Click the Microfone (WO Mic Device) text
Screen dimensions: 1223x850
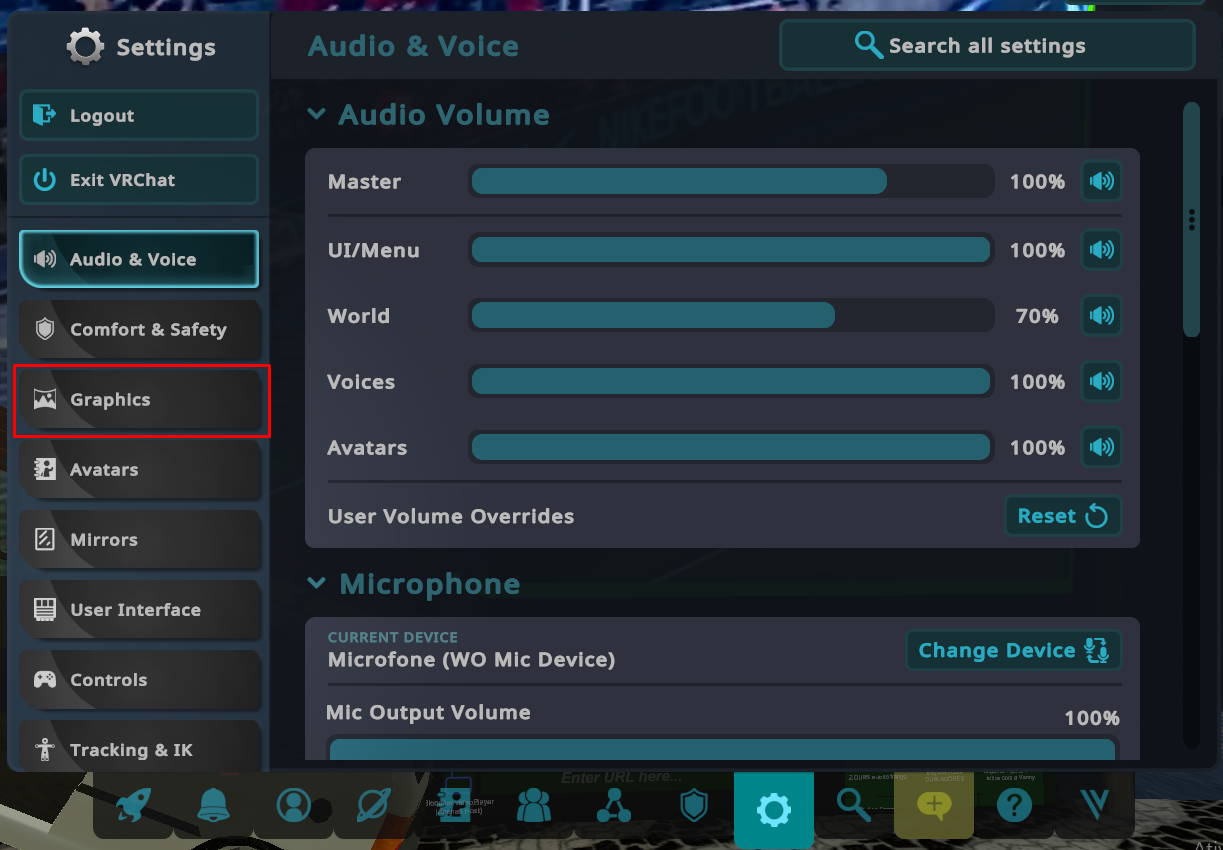point(471,660)
